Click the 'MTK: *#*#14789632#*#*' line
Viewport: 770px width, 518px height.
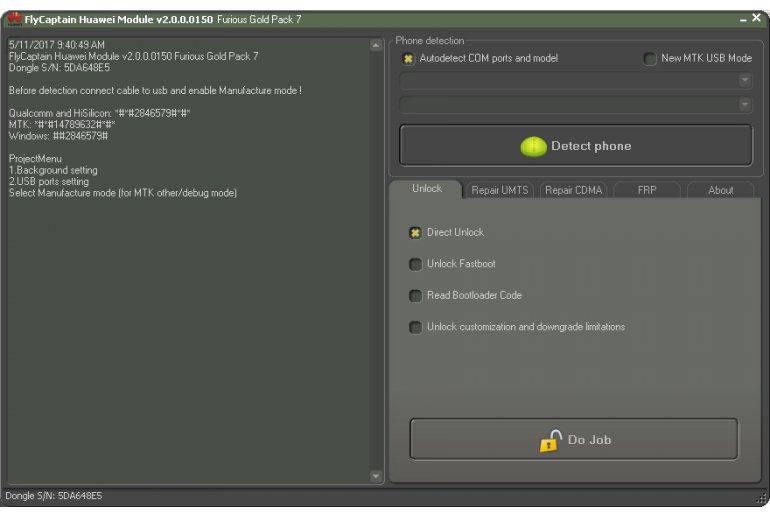point(62,125)
